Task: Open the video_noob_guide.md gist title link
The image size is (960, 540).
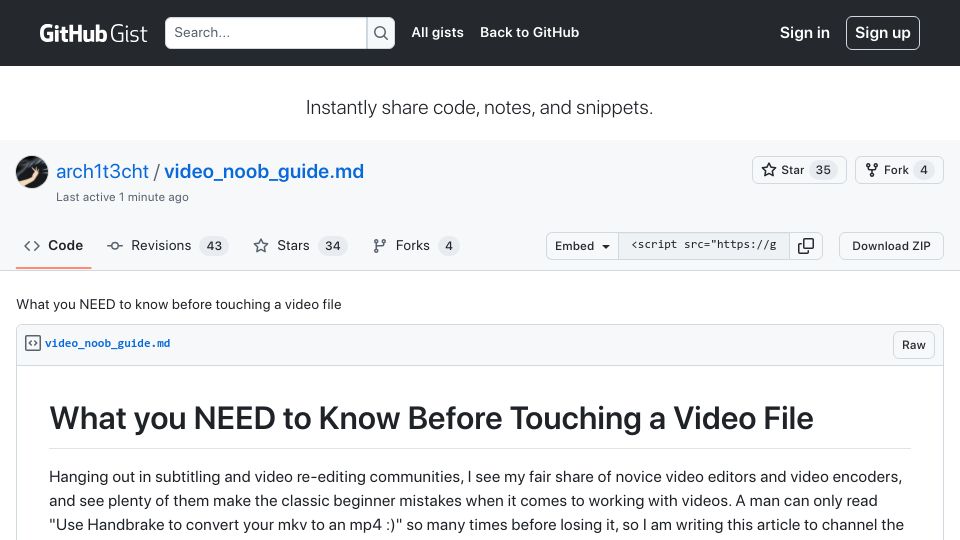Action: pos(264,171)
